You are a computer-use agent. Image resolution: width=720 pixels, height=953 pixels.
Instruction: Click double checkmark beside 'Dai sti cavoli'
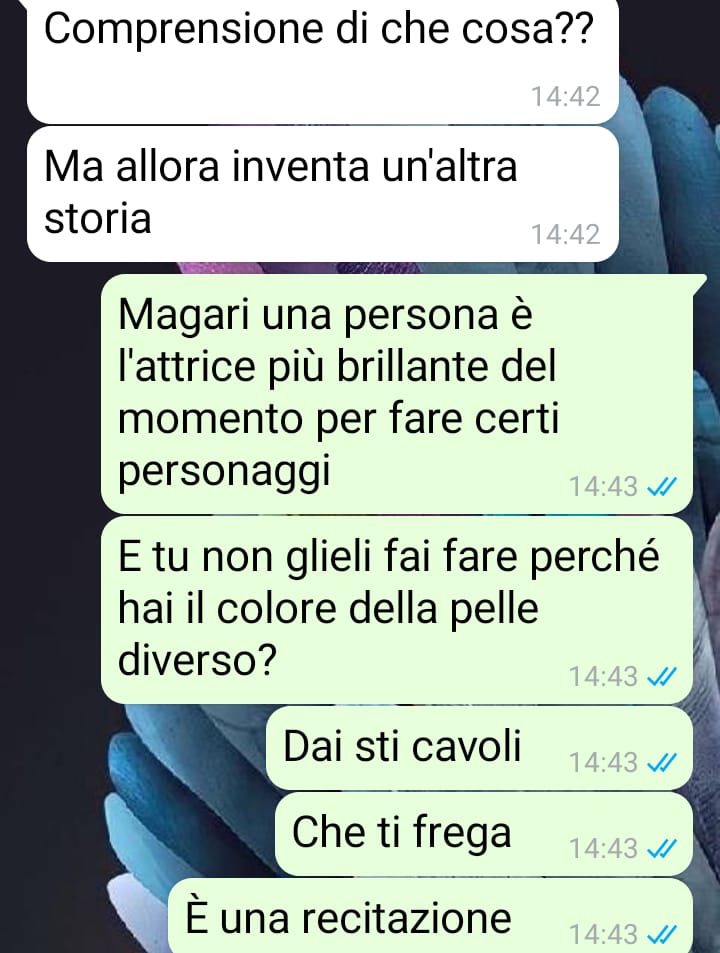662,762
